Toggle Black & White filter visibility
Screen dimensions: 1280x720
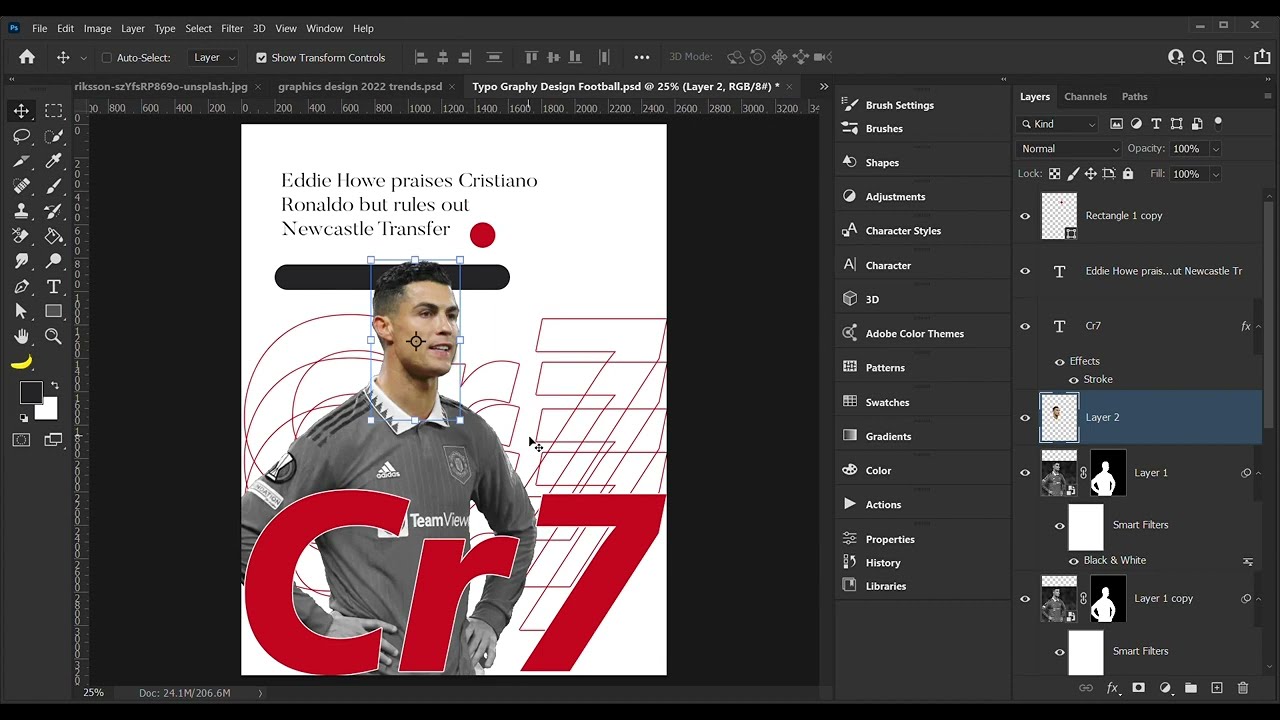tap(1074, 561)
